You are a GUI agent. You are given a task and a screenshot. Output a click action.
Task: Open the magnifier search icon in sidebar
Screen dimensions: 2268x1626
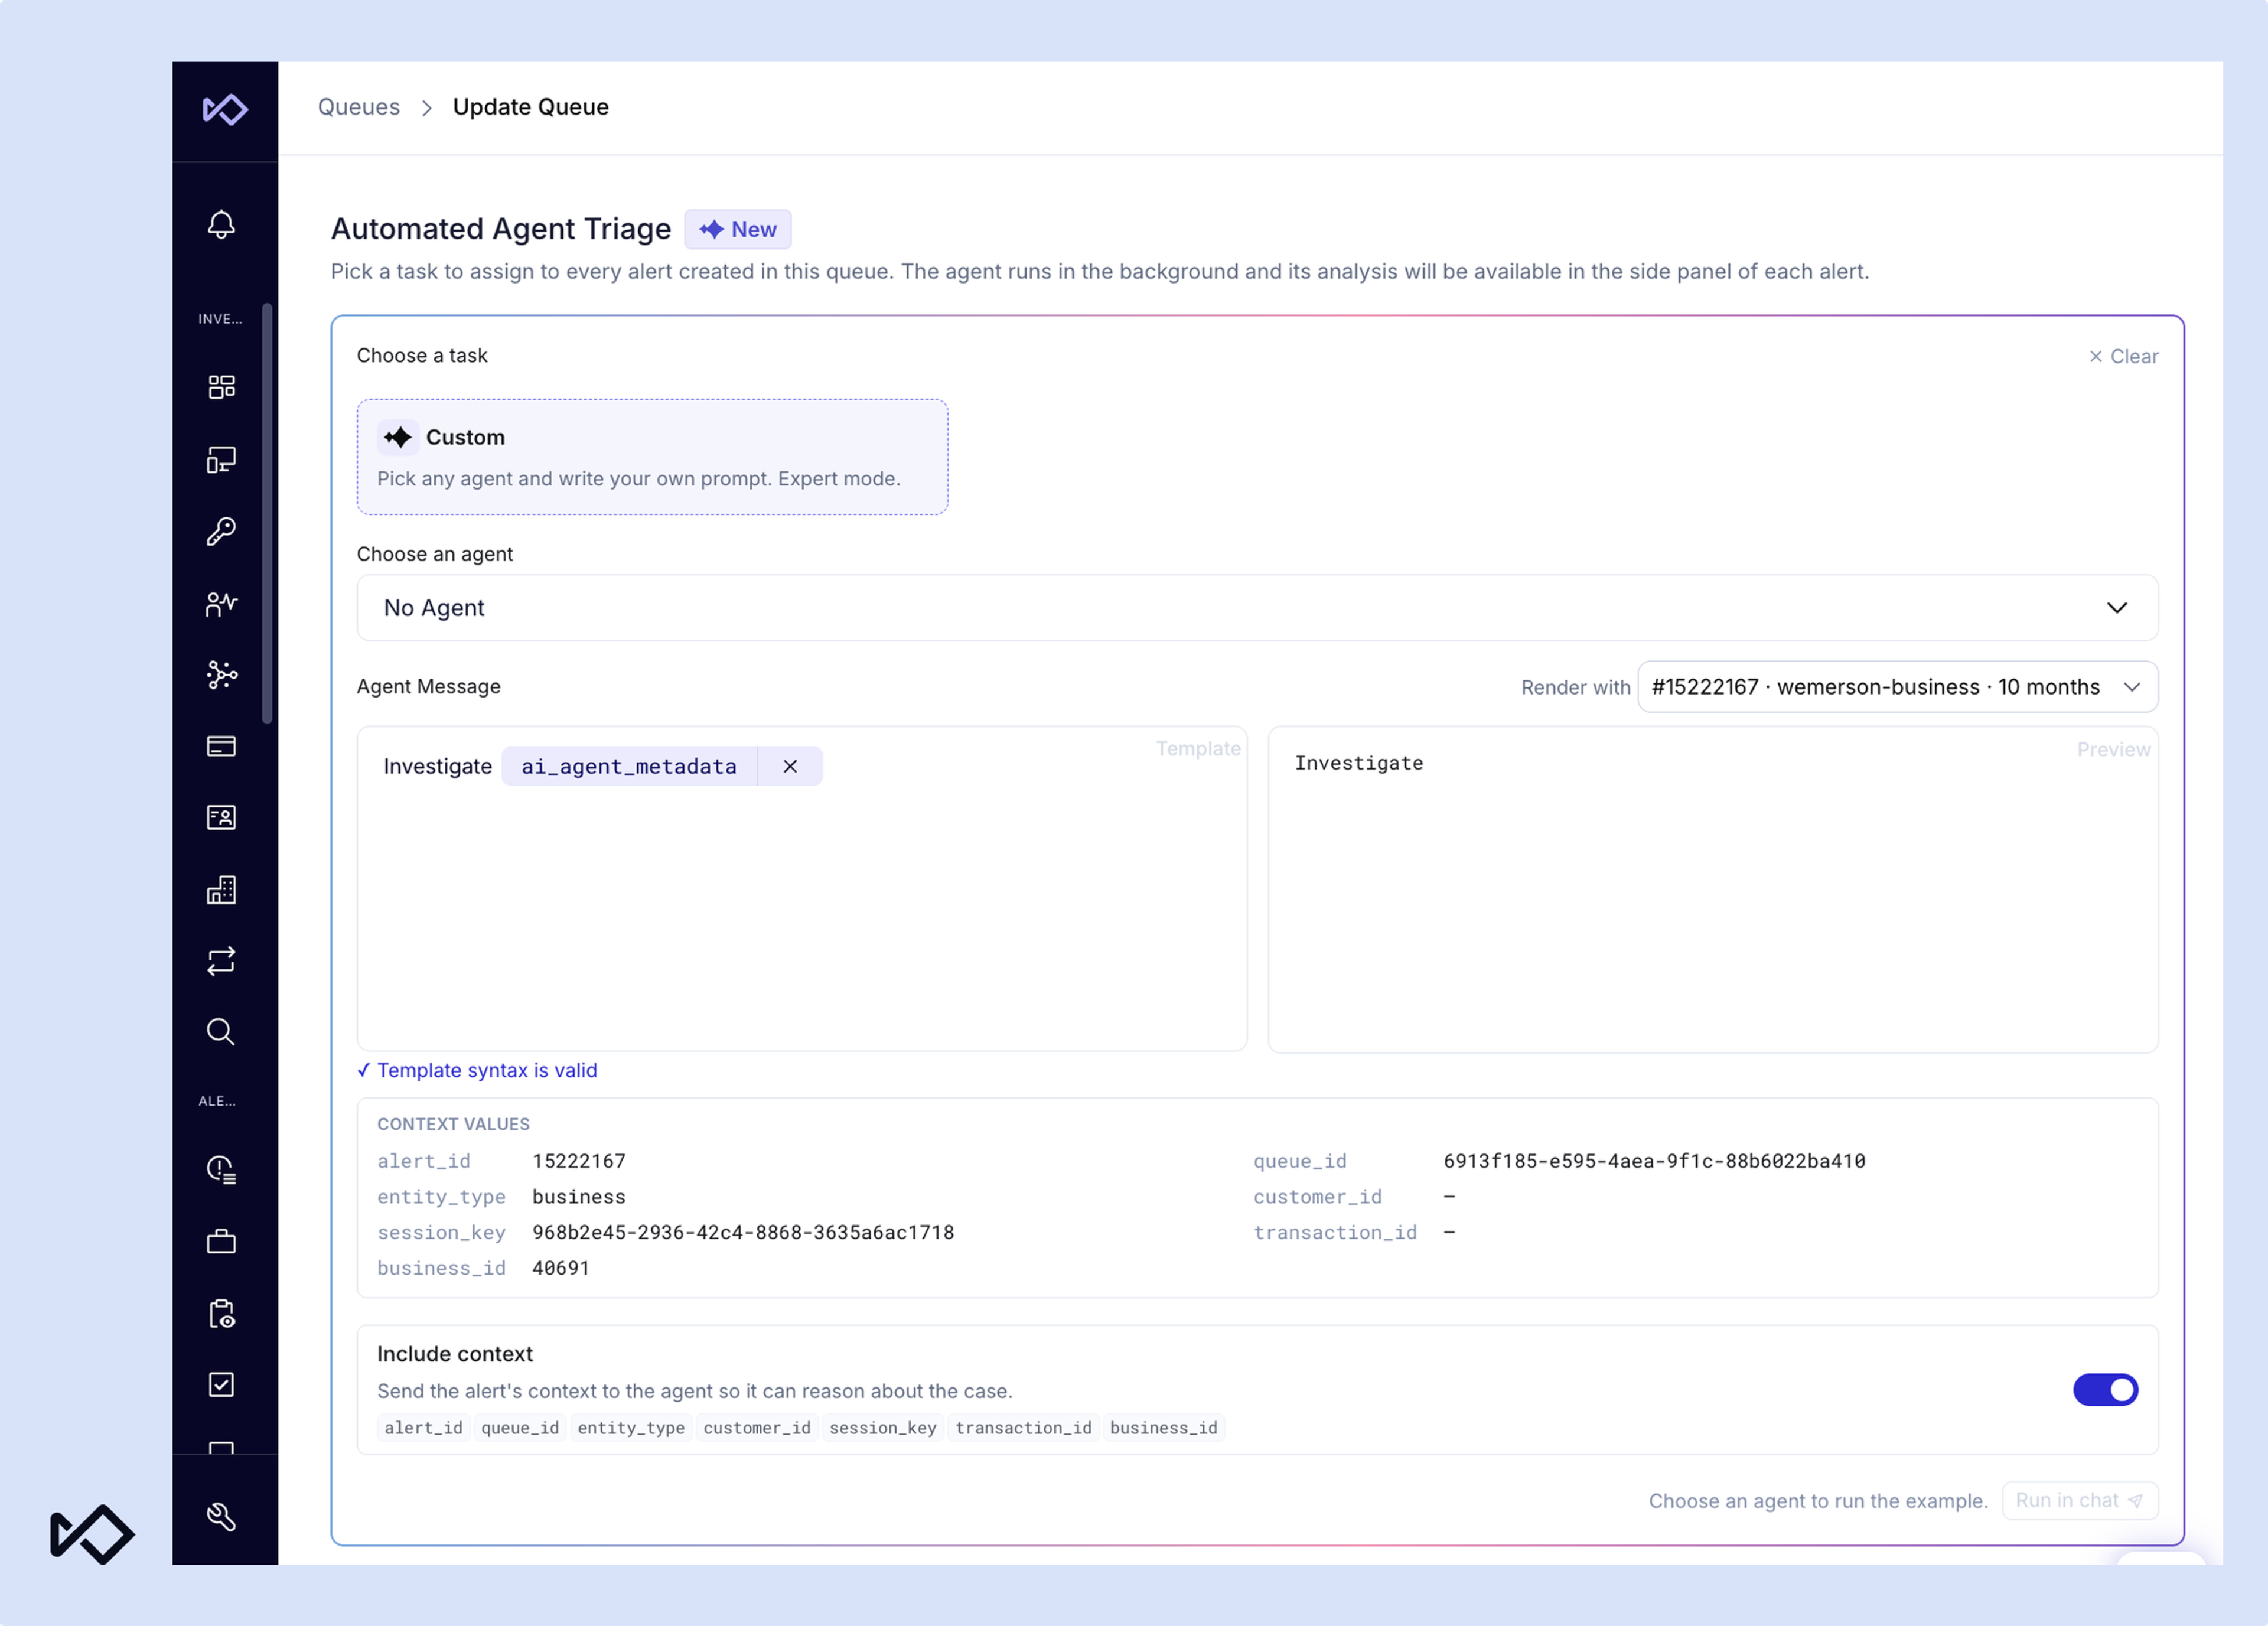[x=221, y=1032]
